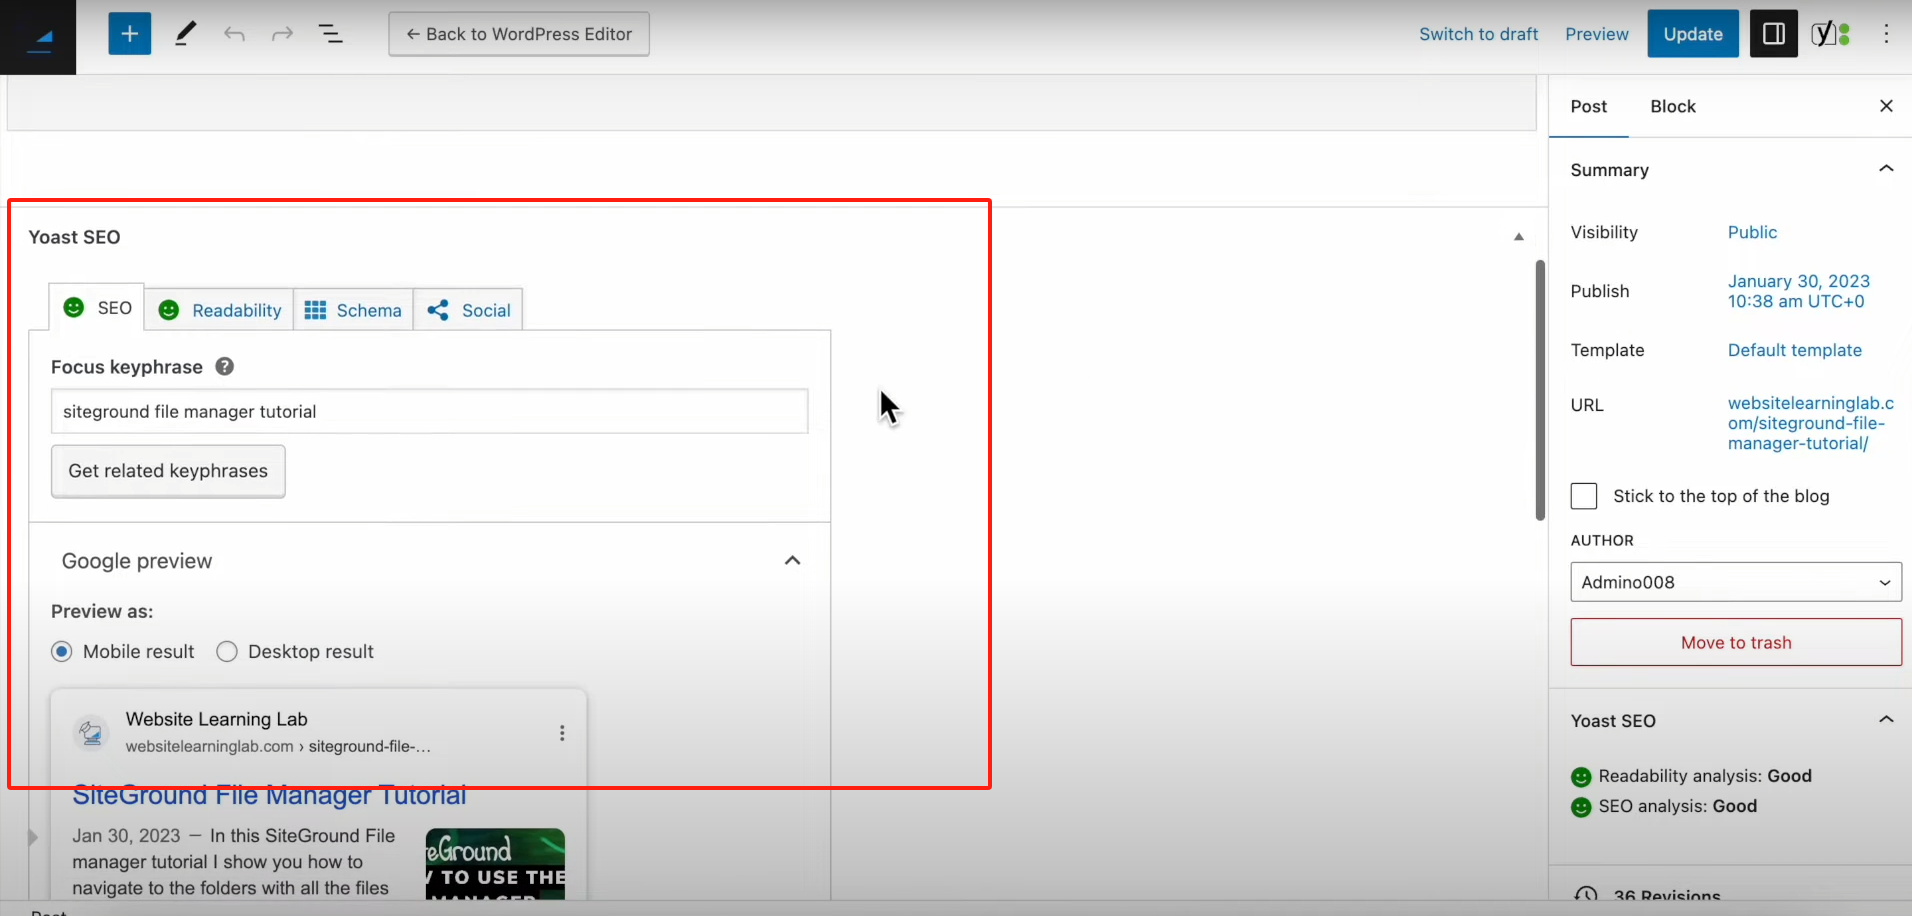This screenshot has height=916, width=1912.
Task: Open the Yoast SEO toolbar icon
Action: [1830, 34]
